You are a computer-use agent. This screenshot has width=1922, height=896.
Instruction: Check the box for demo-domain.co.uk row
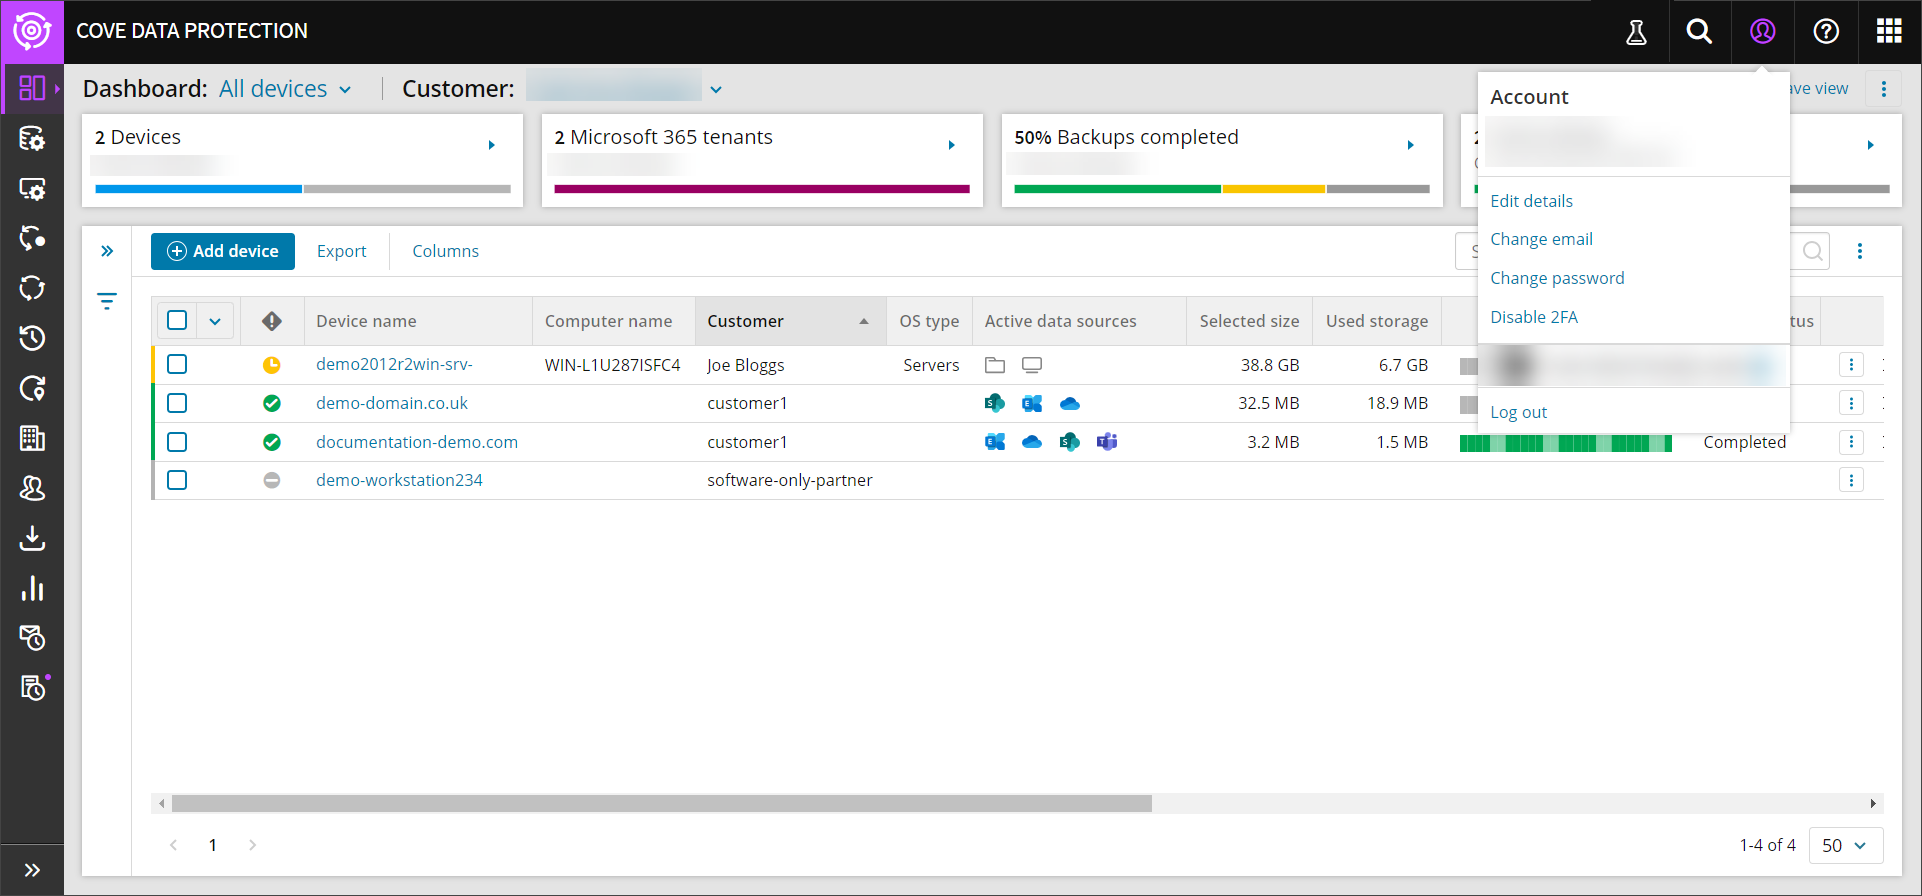coord(177,403)
